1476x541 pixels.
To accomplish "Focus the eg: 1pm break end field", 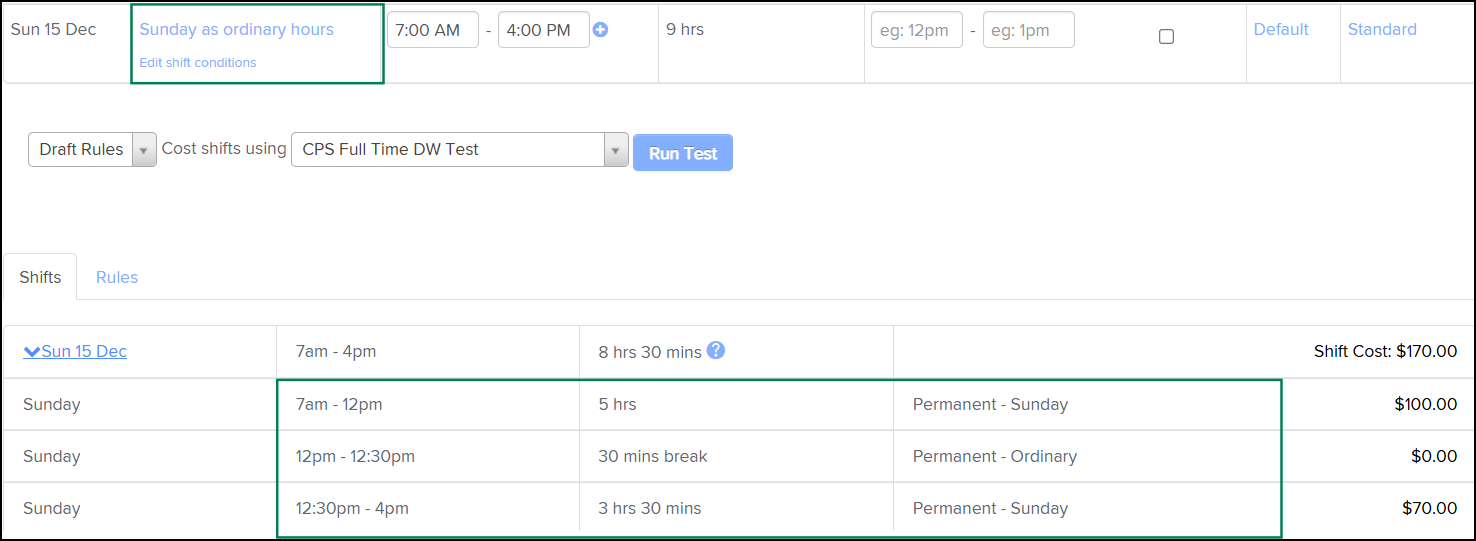I will (1028, 30).
